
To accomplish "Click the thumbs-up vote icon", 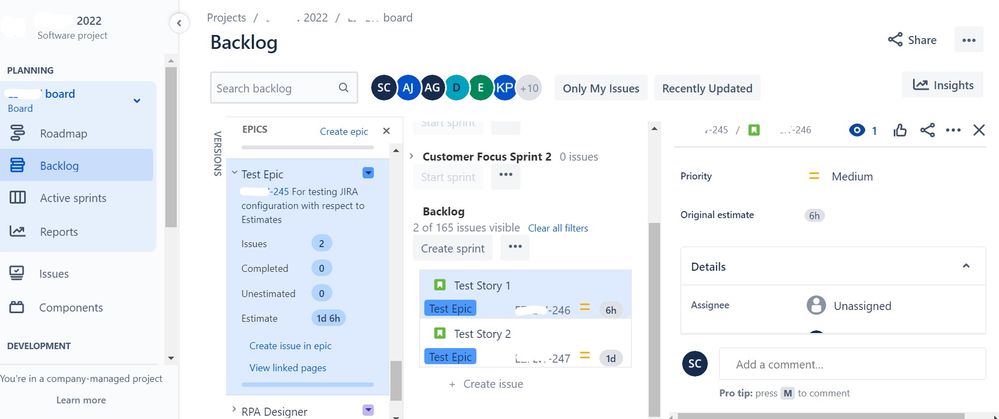I will click(x=900, y=131).
